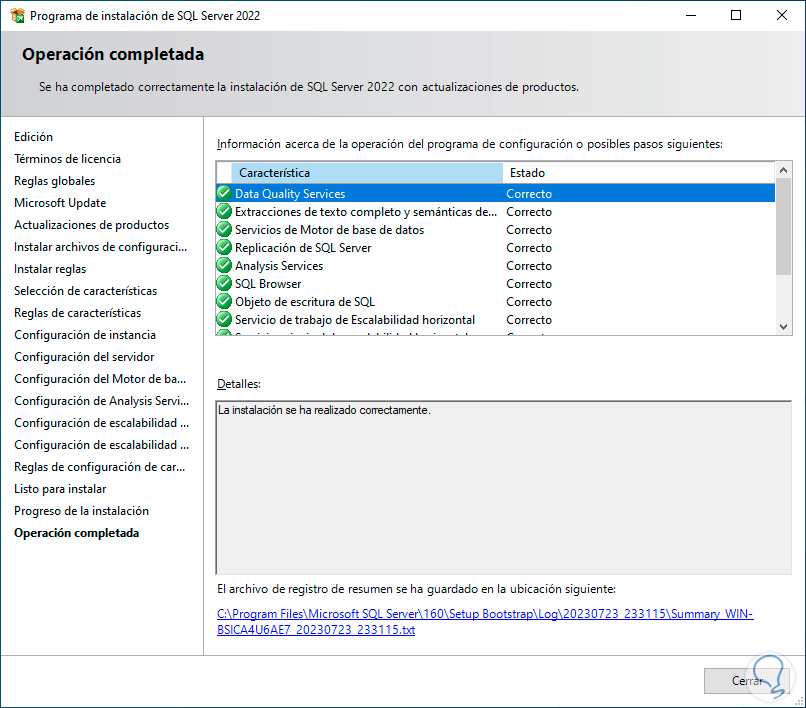Viewport: 806px width, 708px height.
Task: Click the Correcto status of SQL Browser
Action: [x=529, y=284]
